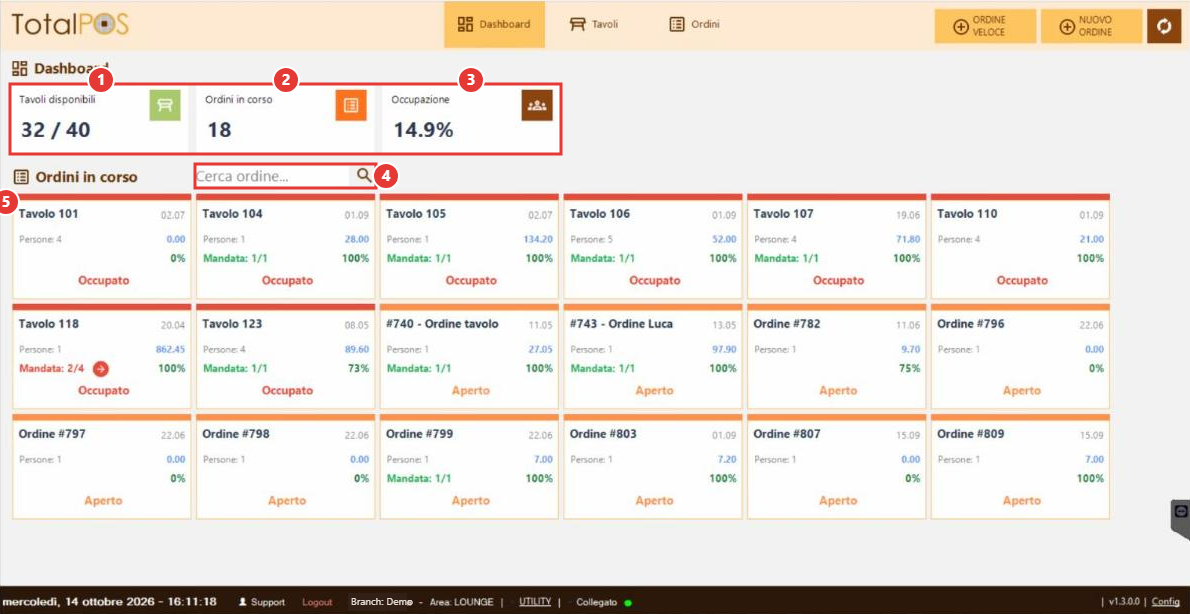
Task: Open the Tavoli tab
Action: pyautogui.click(x=594, y=24)
